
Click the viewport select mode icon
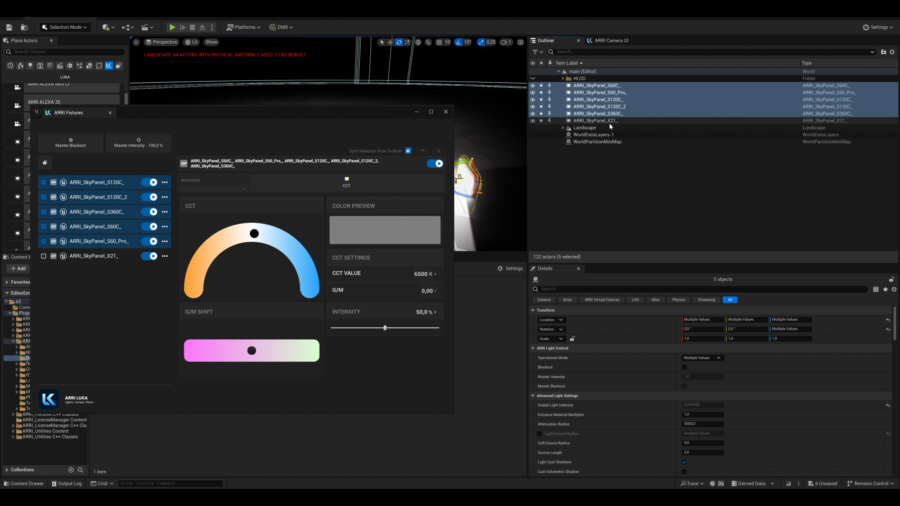click(x=382, y=42)
